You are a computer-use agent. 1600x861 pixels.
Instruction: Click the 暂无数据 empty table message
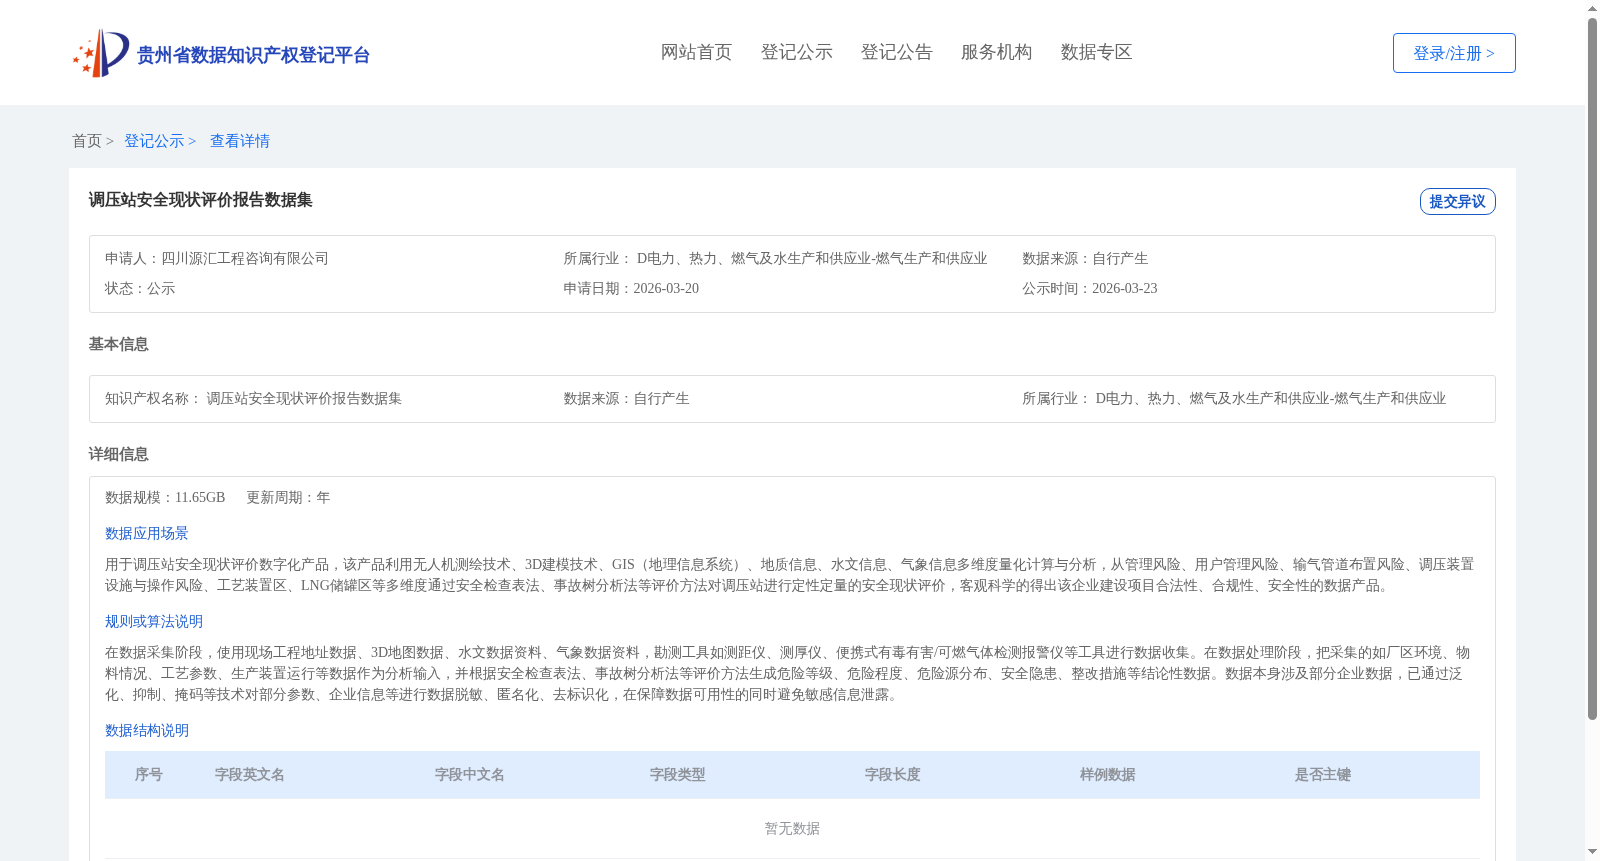click(x=792, y=829)
